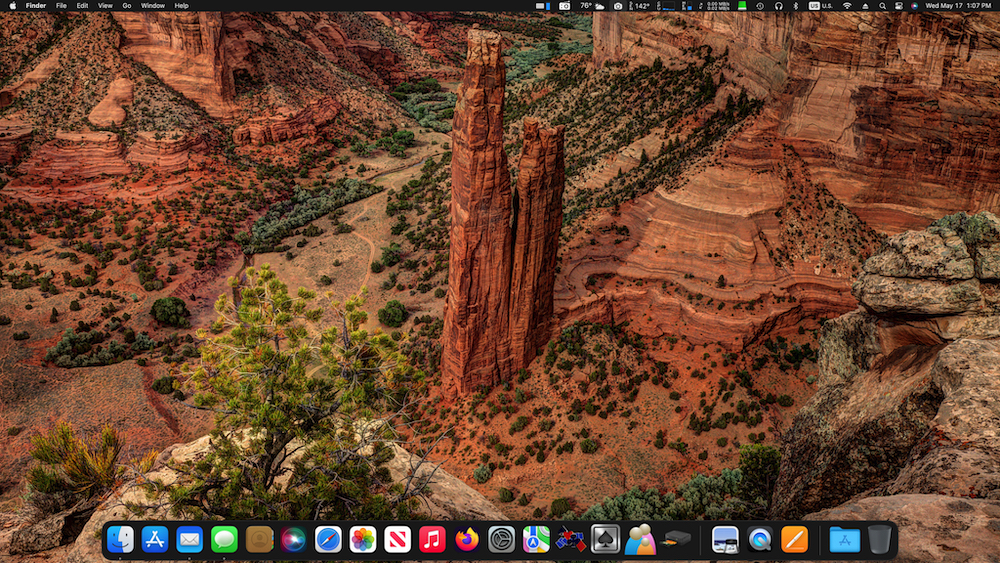Open the Wi-Fi status menu
1000x563 pixels.
pyautogui.click(x=847, y=6)
